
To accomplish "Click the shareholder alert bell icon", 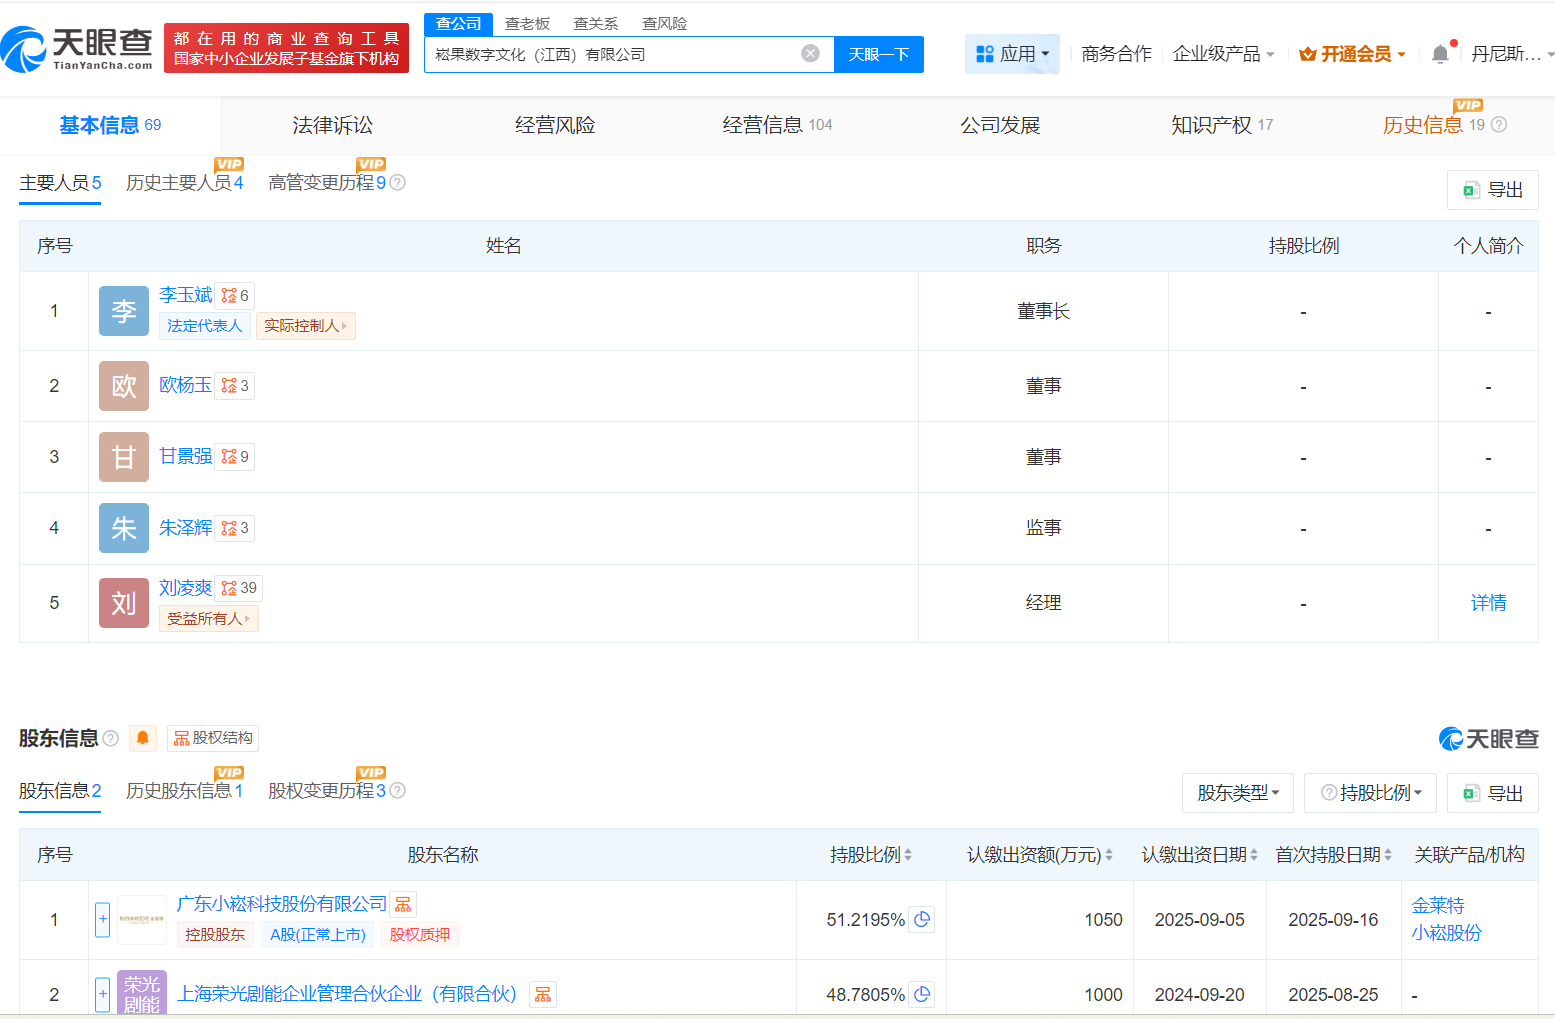I will [x=143, y=738].
